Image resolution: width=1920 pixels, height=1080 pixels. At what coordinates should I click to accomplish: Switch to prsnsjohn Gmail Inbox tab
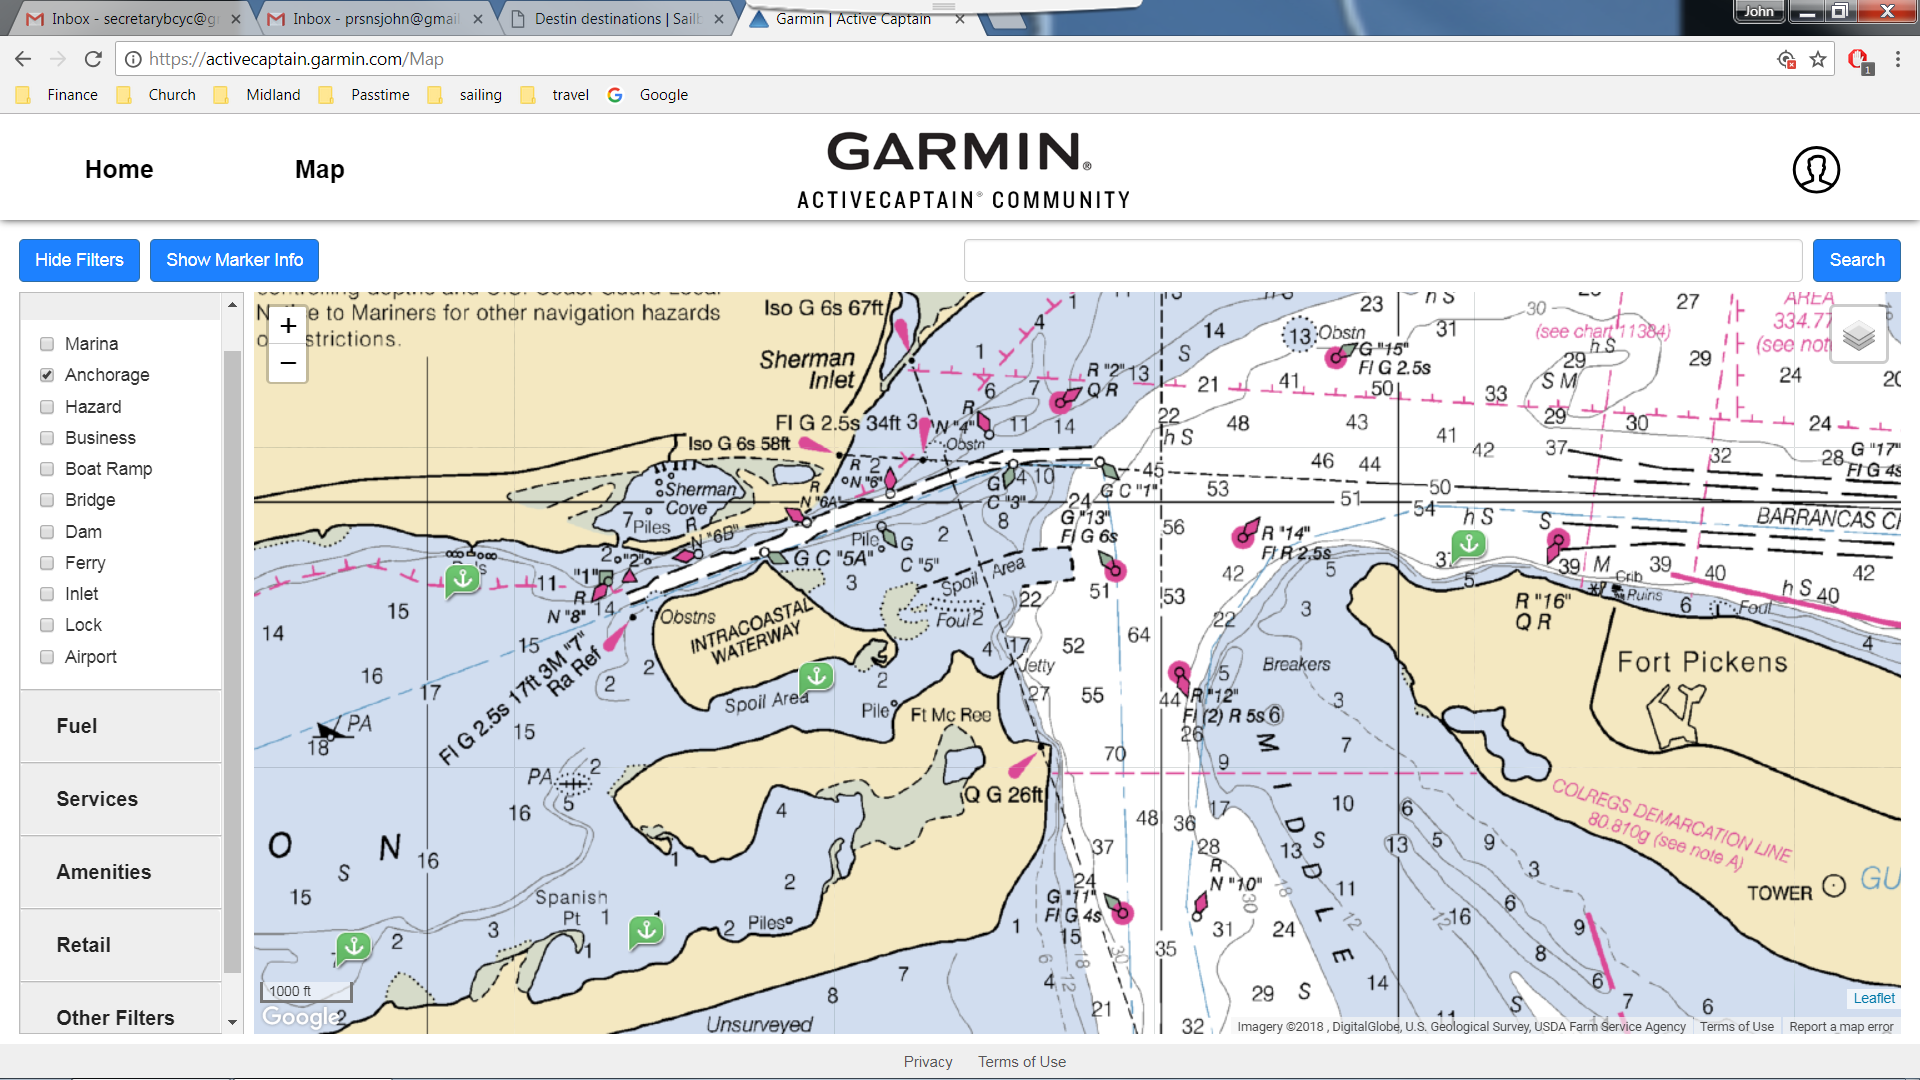pos(375,19)
